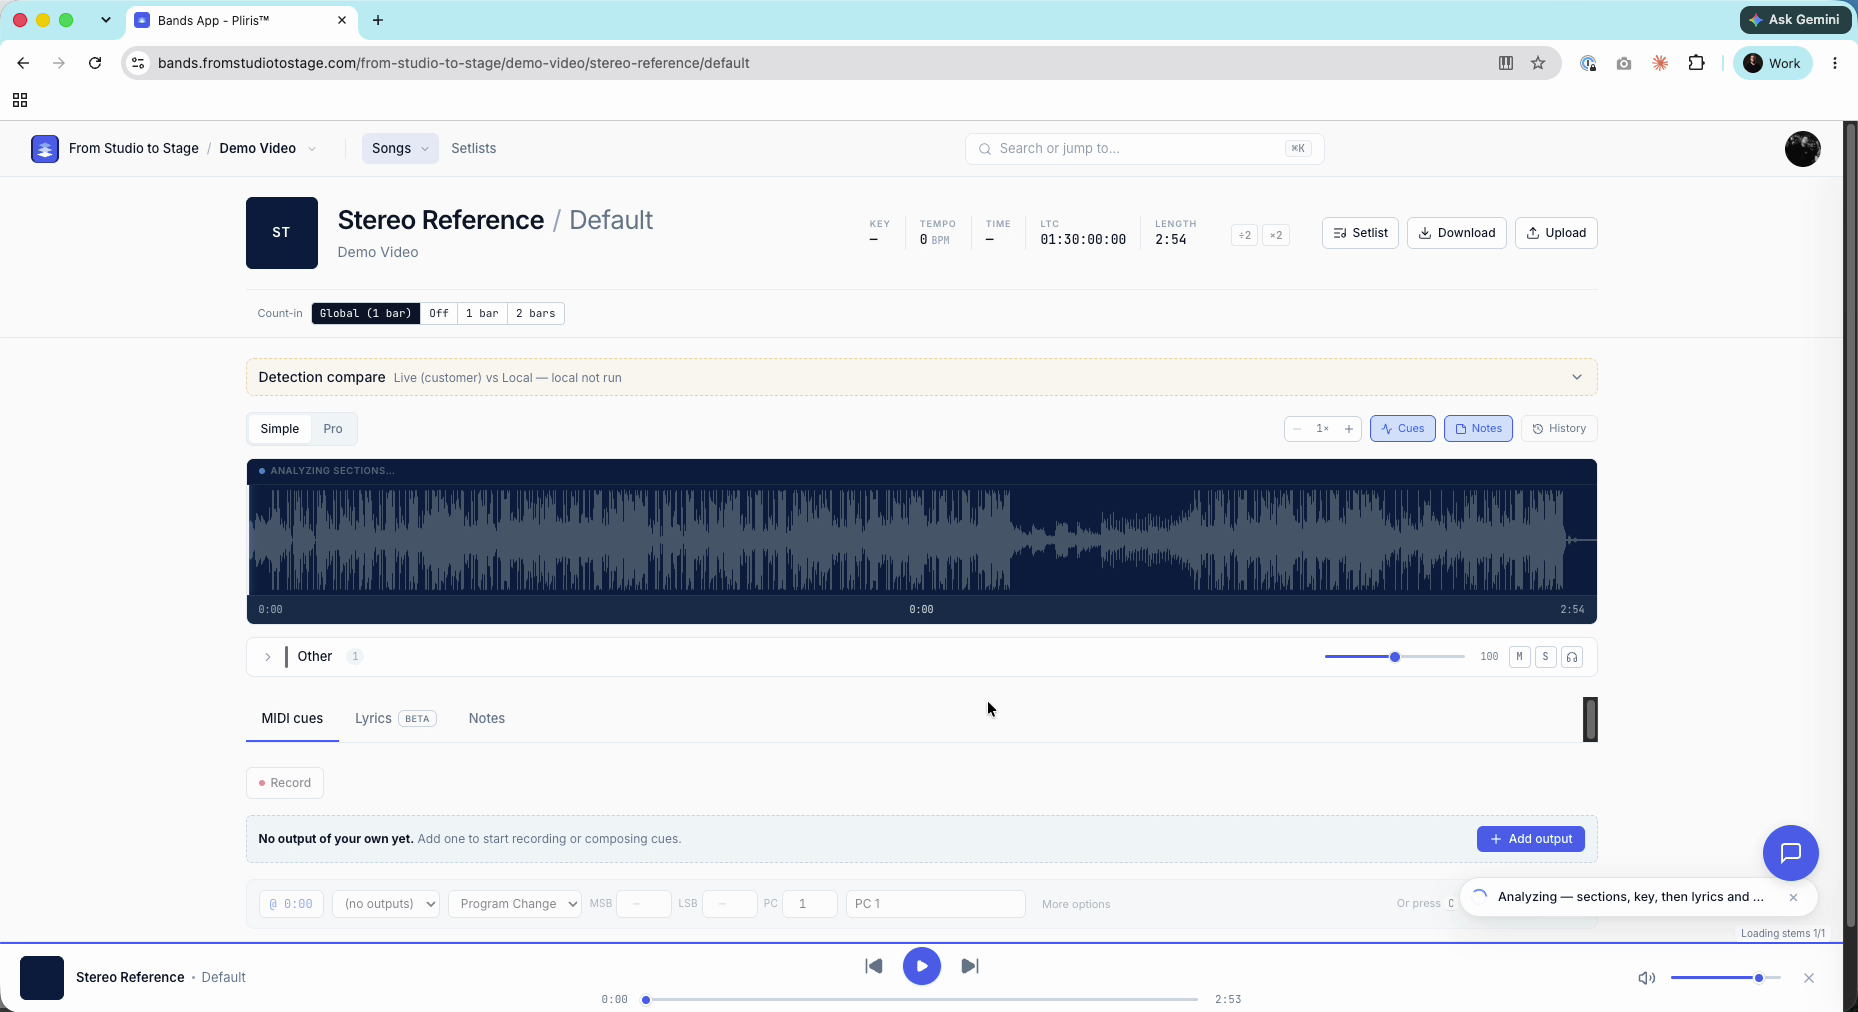
Task: Adjust the Other stem volume slider
Action: [x=1395, y=657]
